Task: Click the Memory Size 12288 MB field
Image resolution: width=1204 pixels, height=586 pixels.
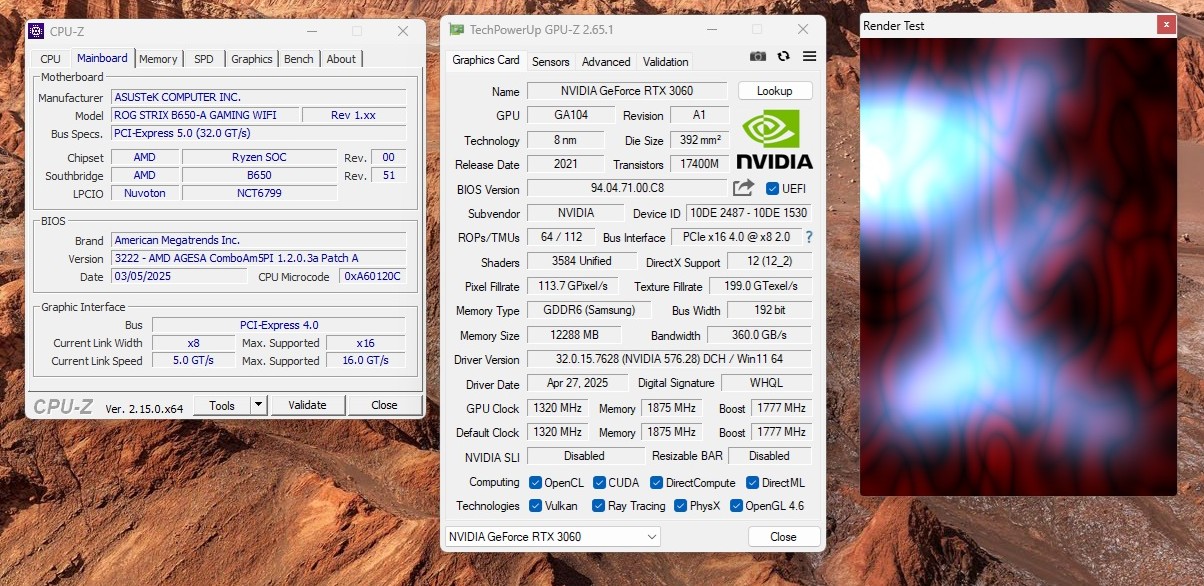Action: click(575, 335)
